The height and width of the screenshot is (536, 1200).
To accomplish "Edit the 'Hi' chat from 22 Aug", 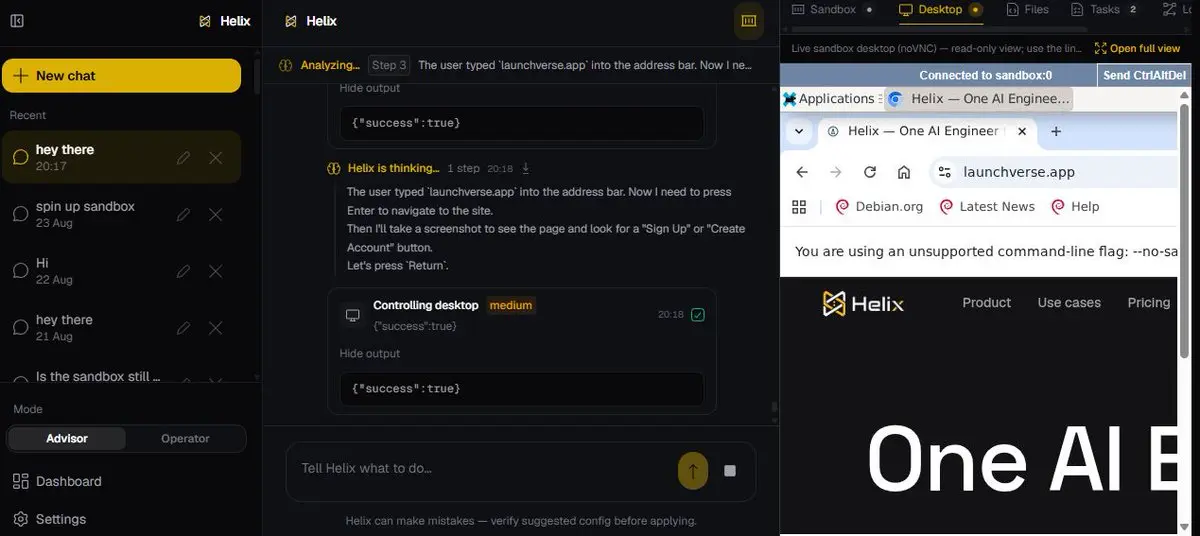I will tap(183, 271).
